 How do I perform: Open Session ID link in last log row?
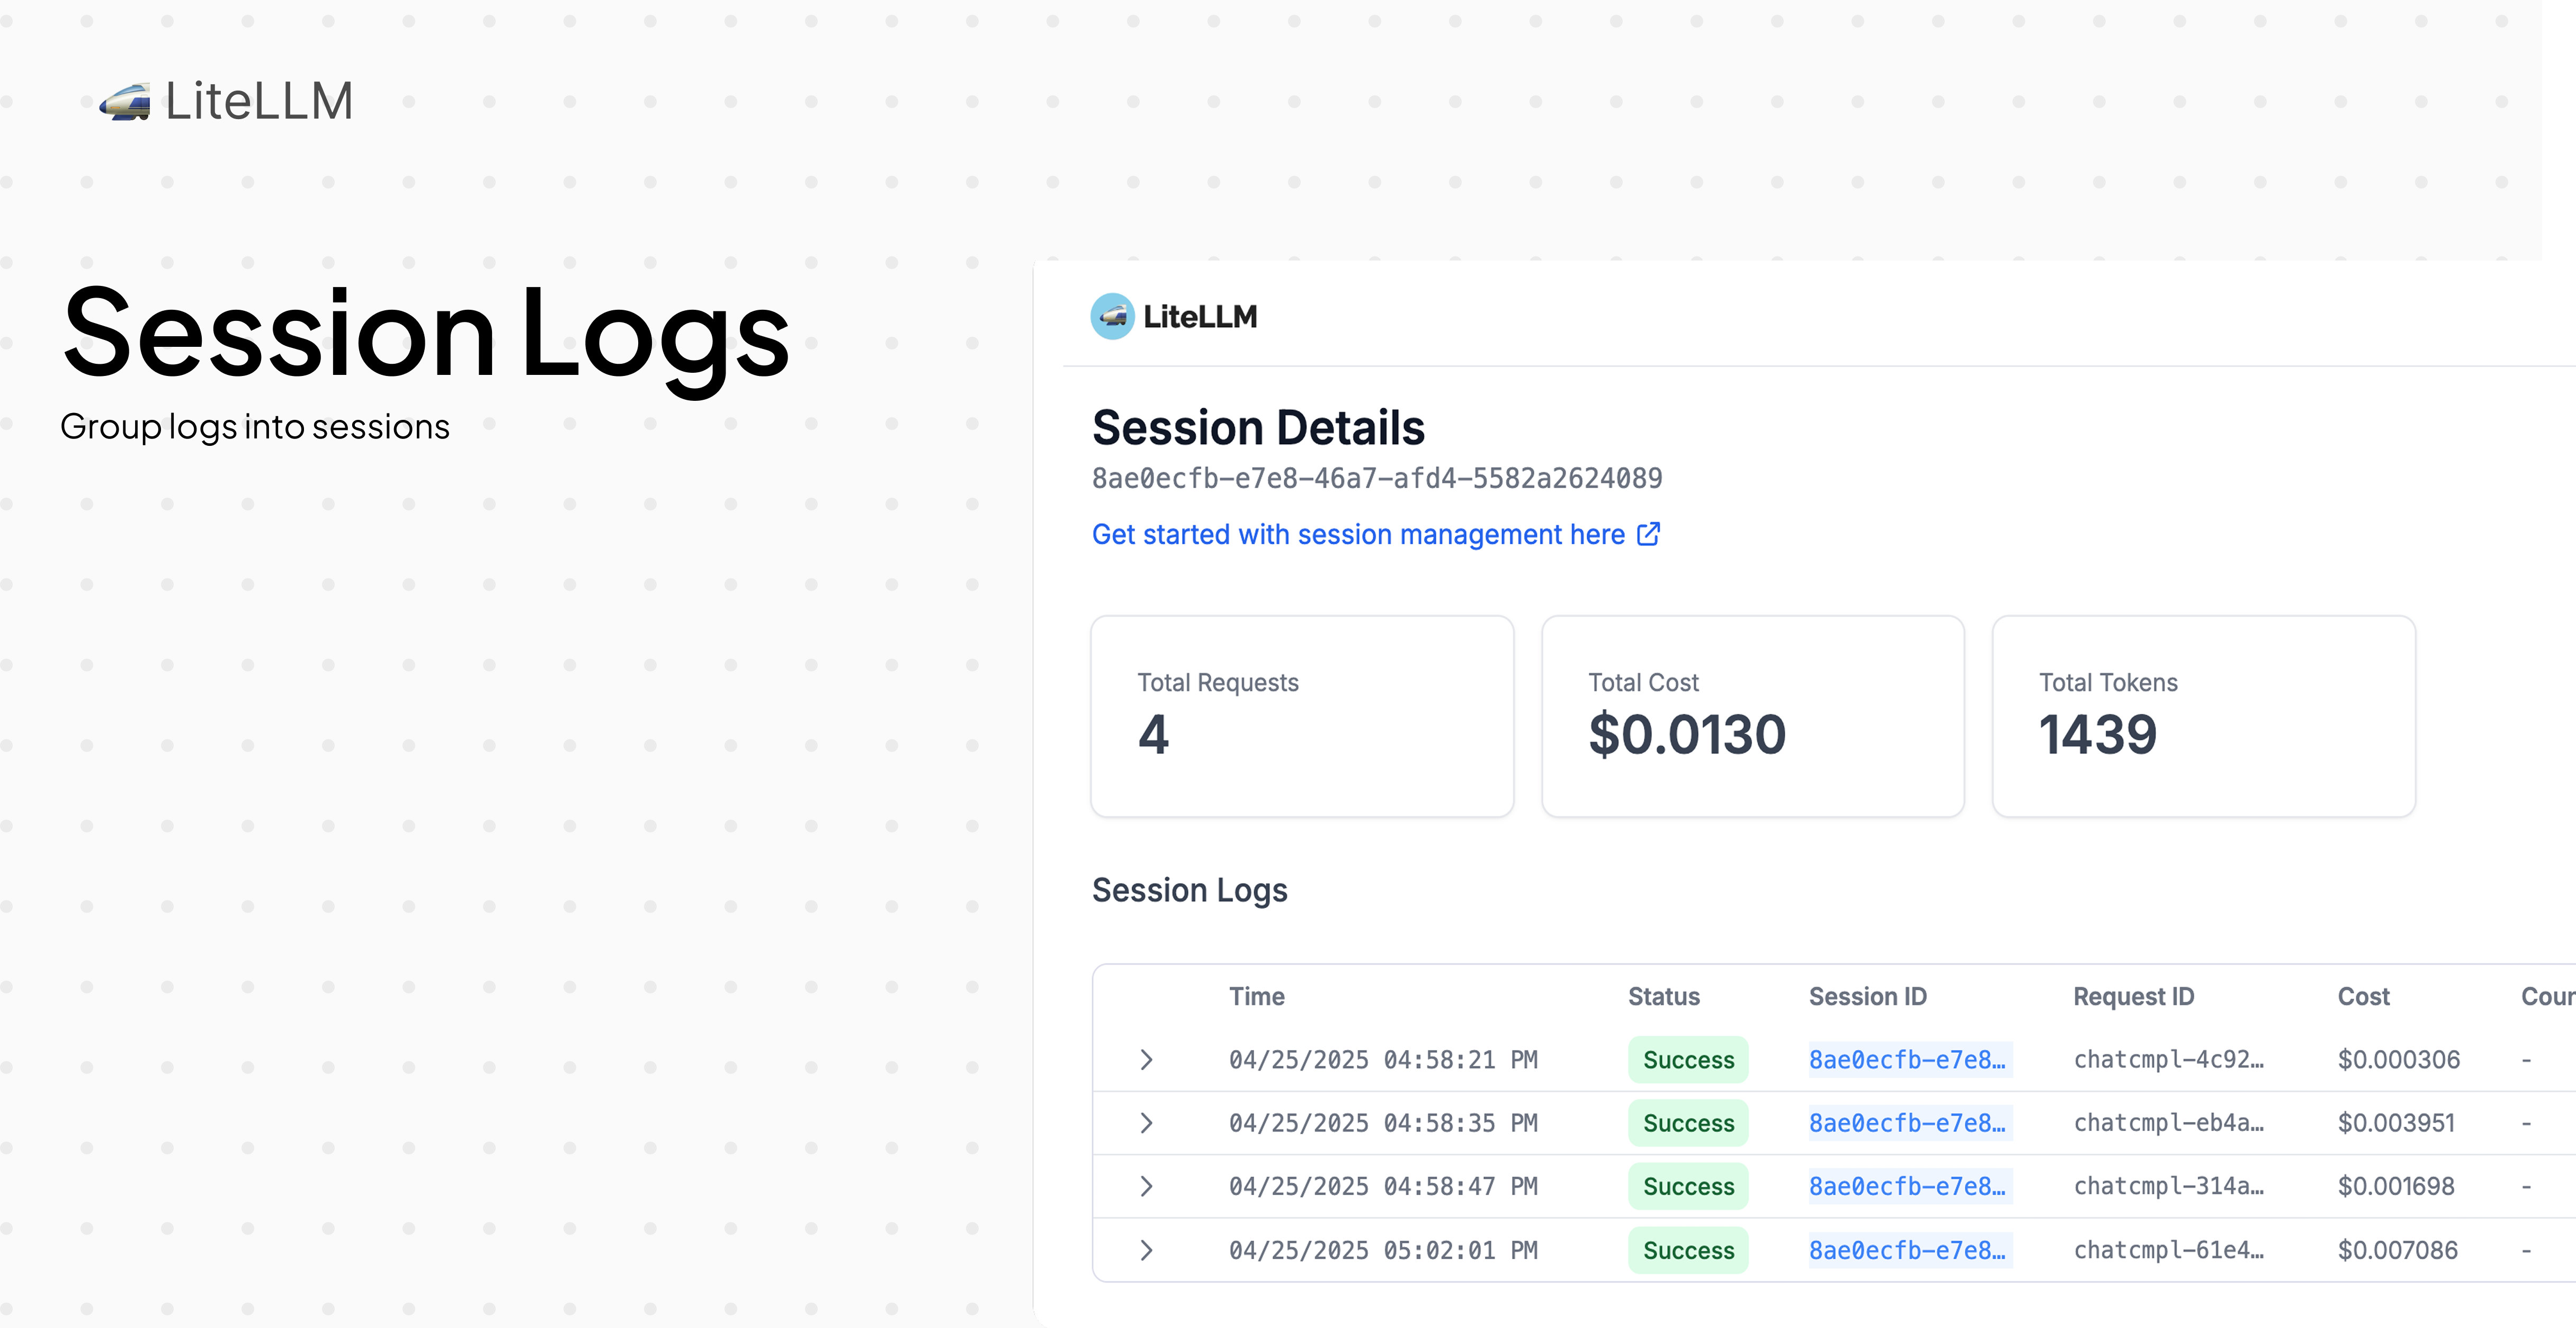(x=1906, y=1250)
